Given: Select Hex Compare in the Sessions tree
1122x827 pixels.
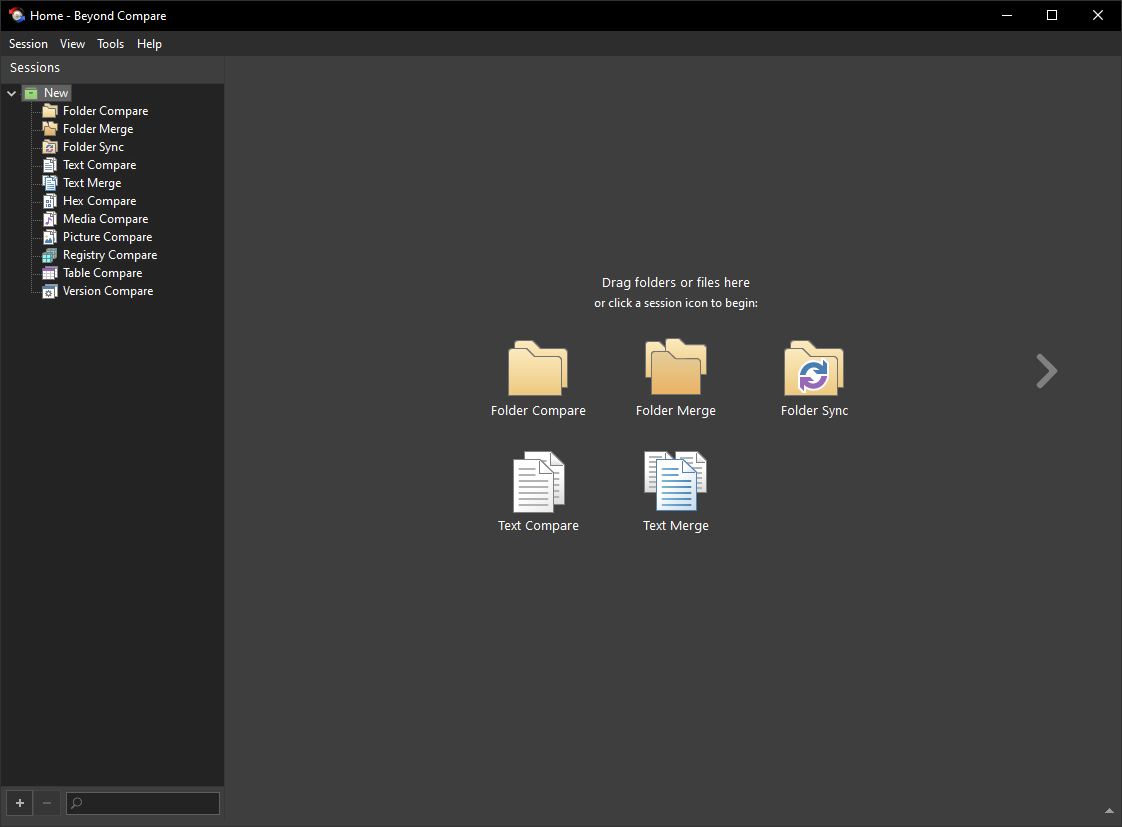Looking at the screenshot, I should [x=99, y=201].
